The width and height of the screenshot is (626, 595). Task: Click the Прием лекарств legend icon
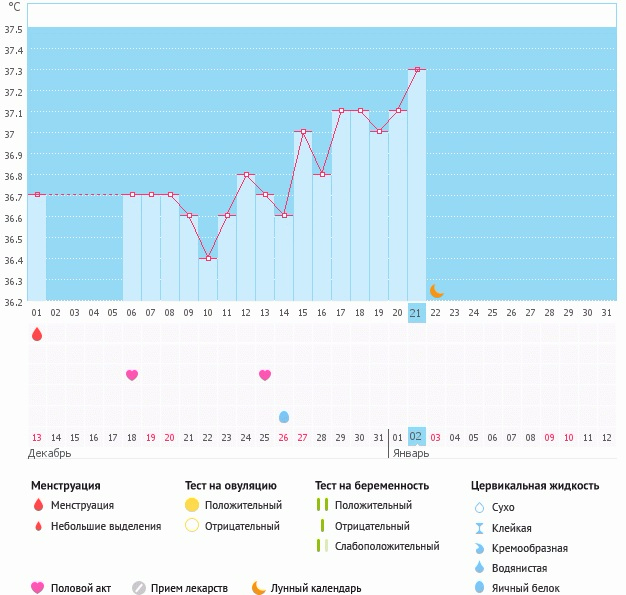click(x=139, y=588)
